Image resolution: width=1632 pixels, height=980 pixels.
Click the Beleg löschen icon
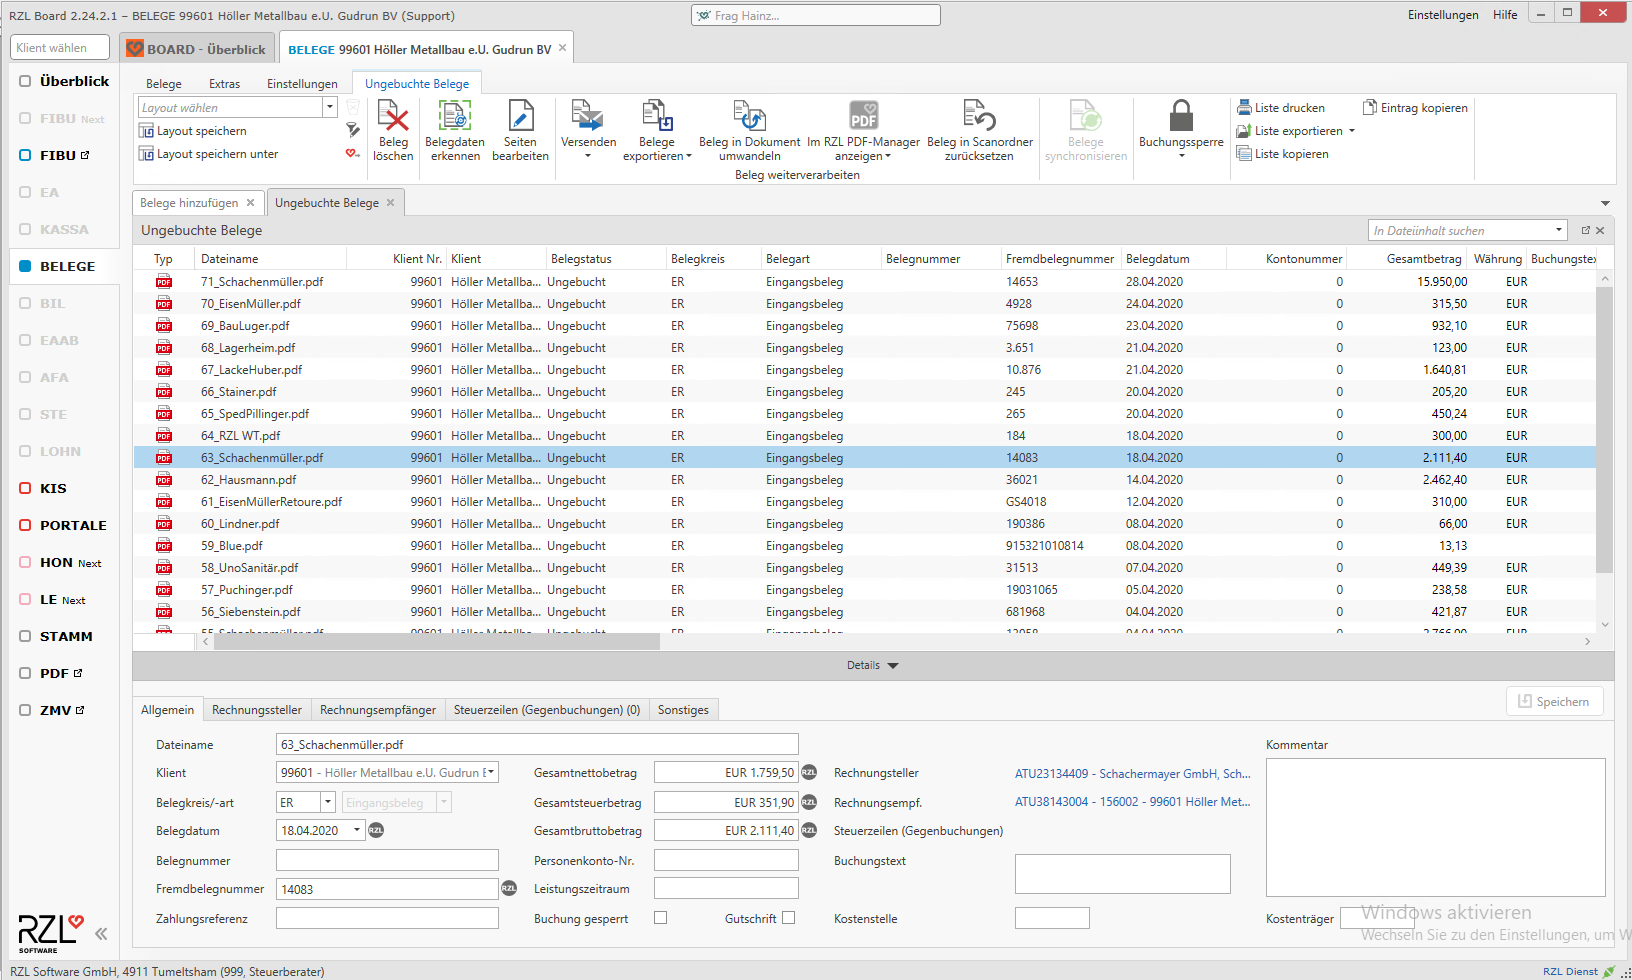click(393, 119)
